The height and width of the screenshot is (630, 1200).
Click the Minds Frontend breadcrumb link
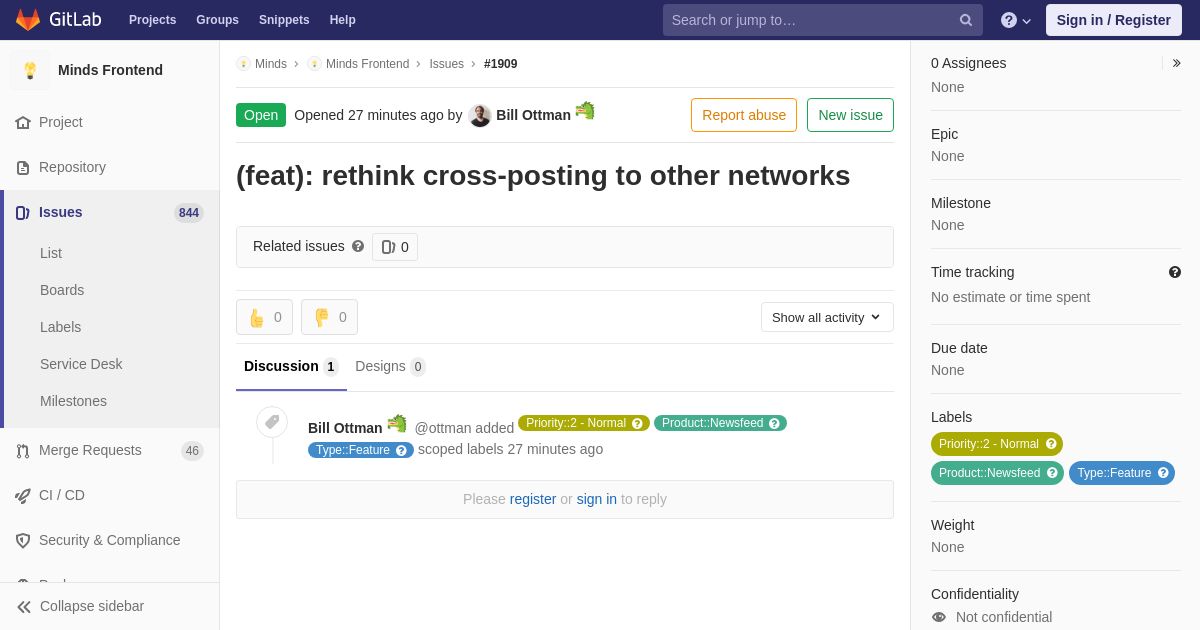(367, 64)
